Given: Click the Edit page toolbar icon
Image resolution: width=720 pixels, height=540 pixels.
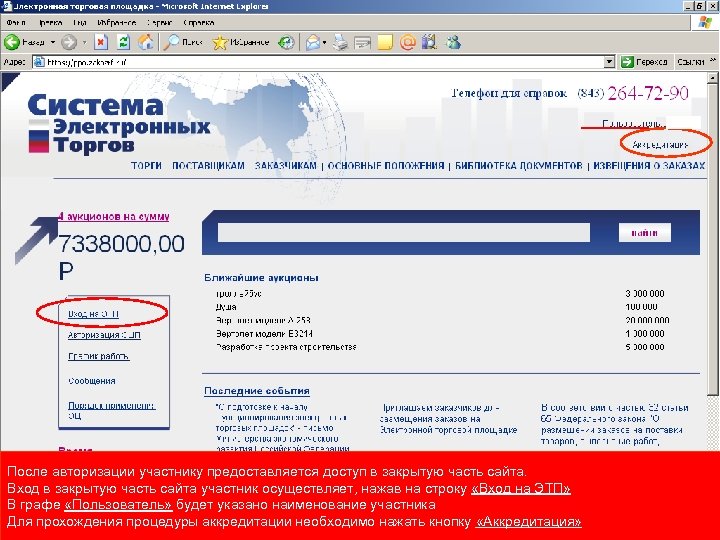Looking at the screenshot, I should (x=362, y=42).
